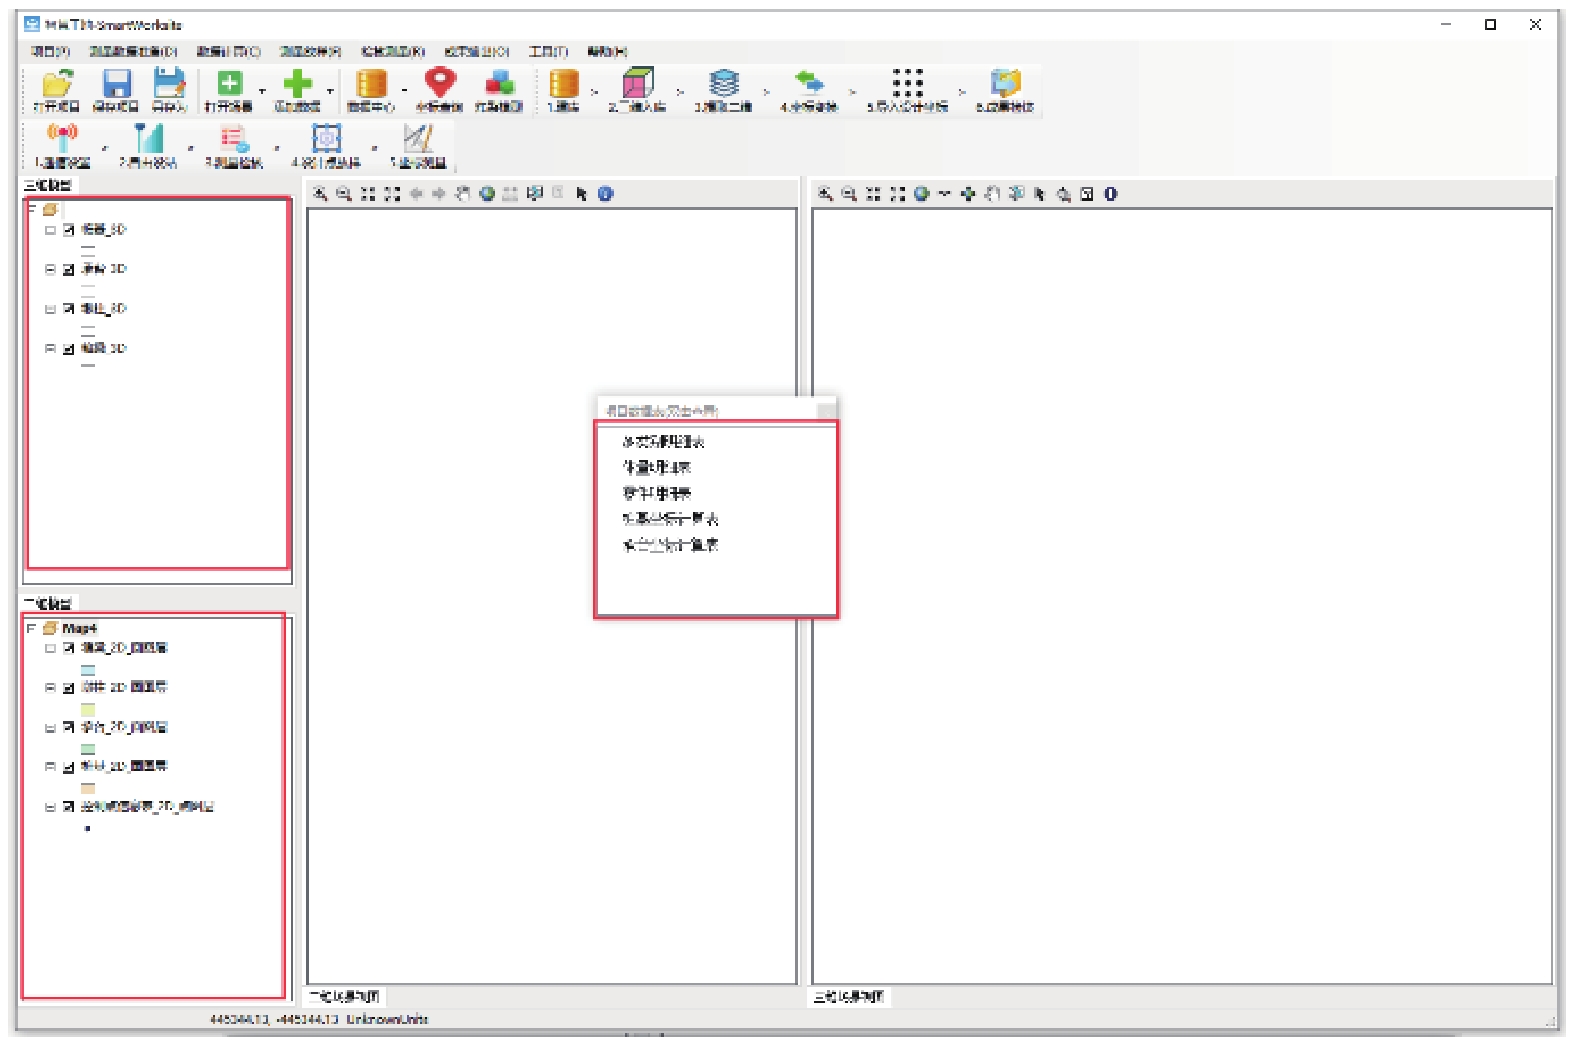Viewport: 1575px width, 1049px height.
Task: Open the first menu in the menu bar
Action: click(49, 51)
